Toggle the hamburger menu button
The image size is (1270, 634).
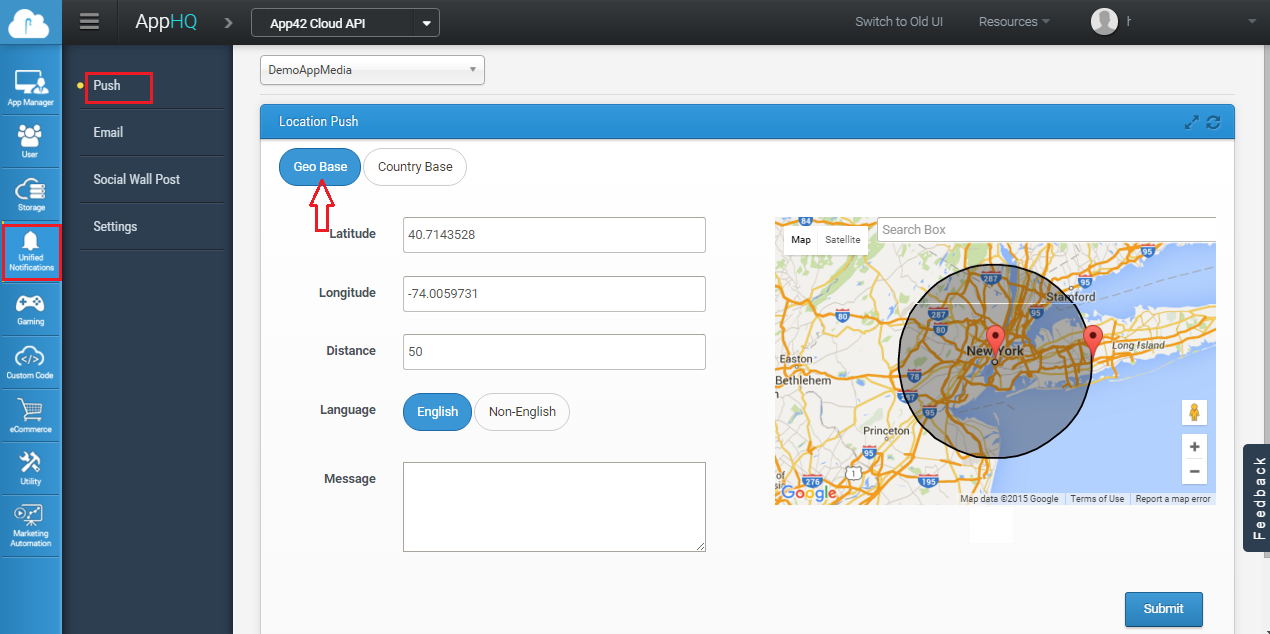tap(90, 22)
